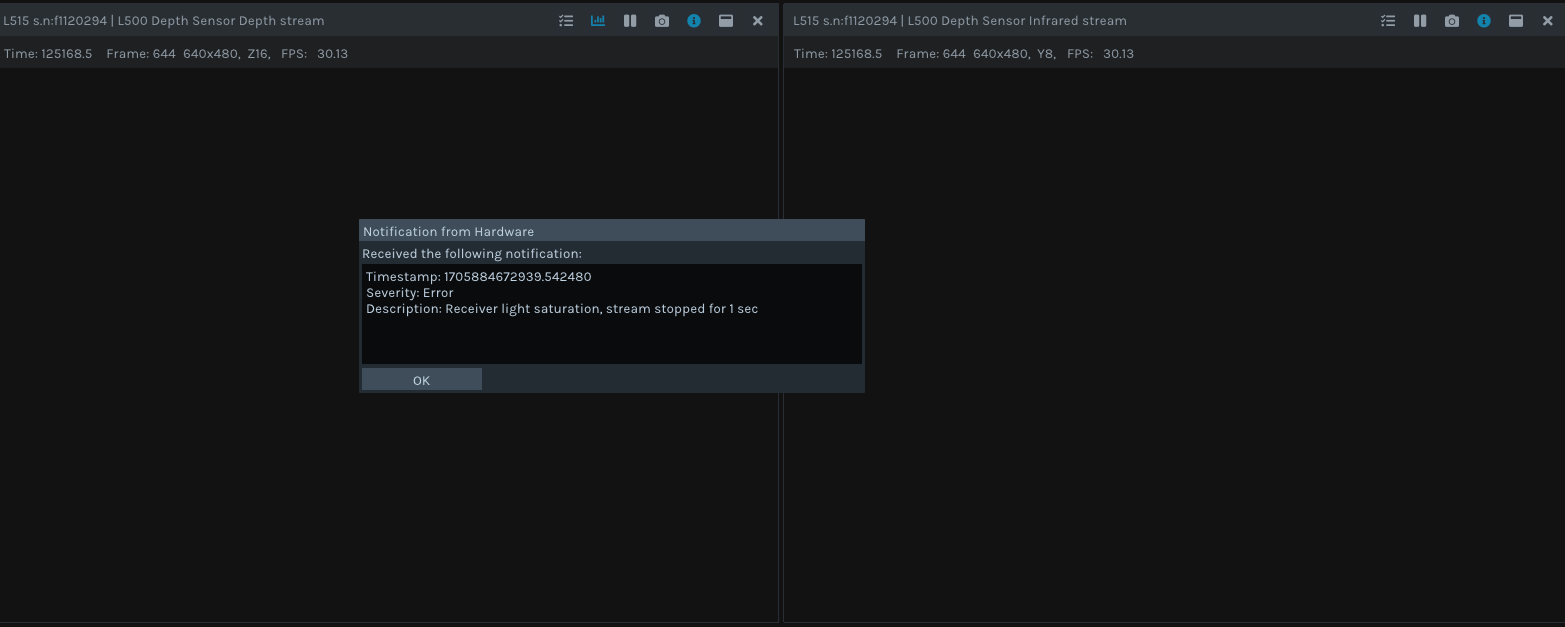Pause the Infrared stream
Screen dimensions: 1565x627
1420,21
